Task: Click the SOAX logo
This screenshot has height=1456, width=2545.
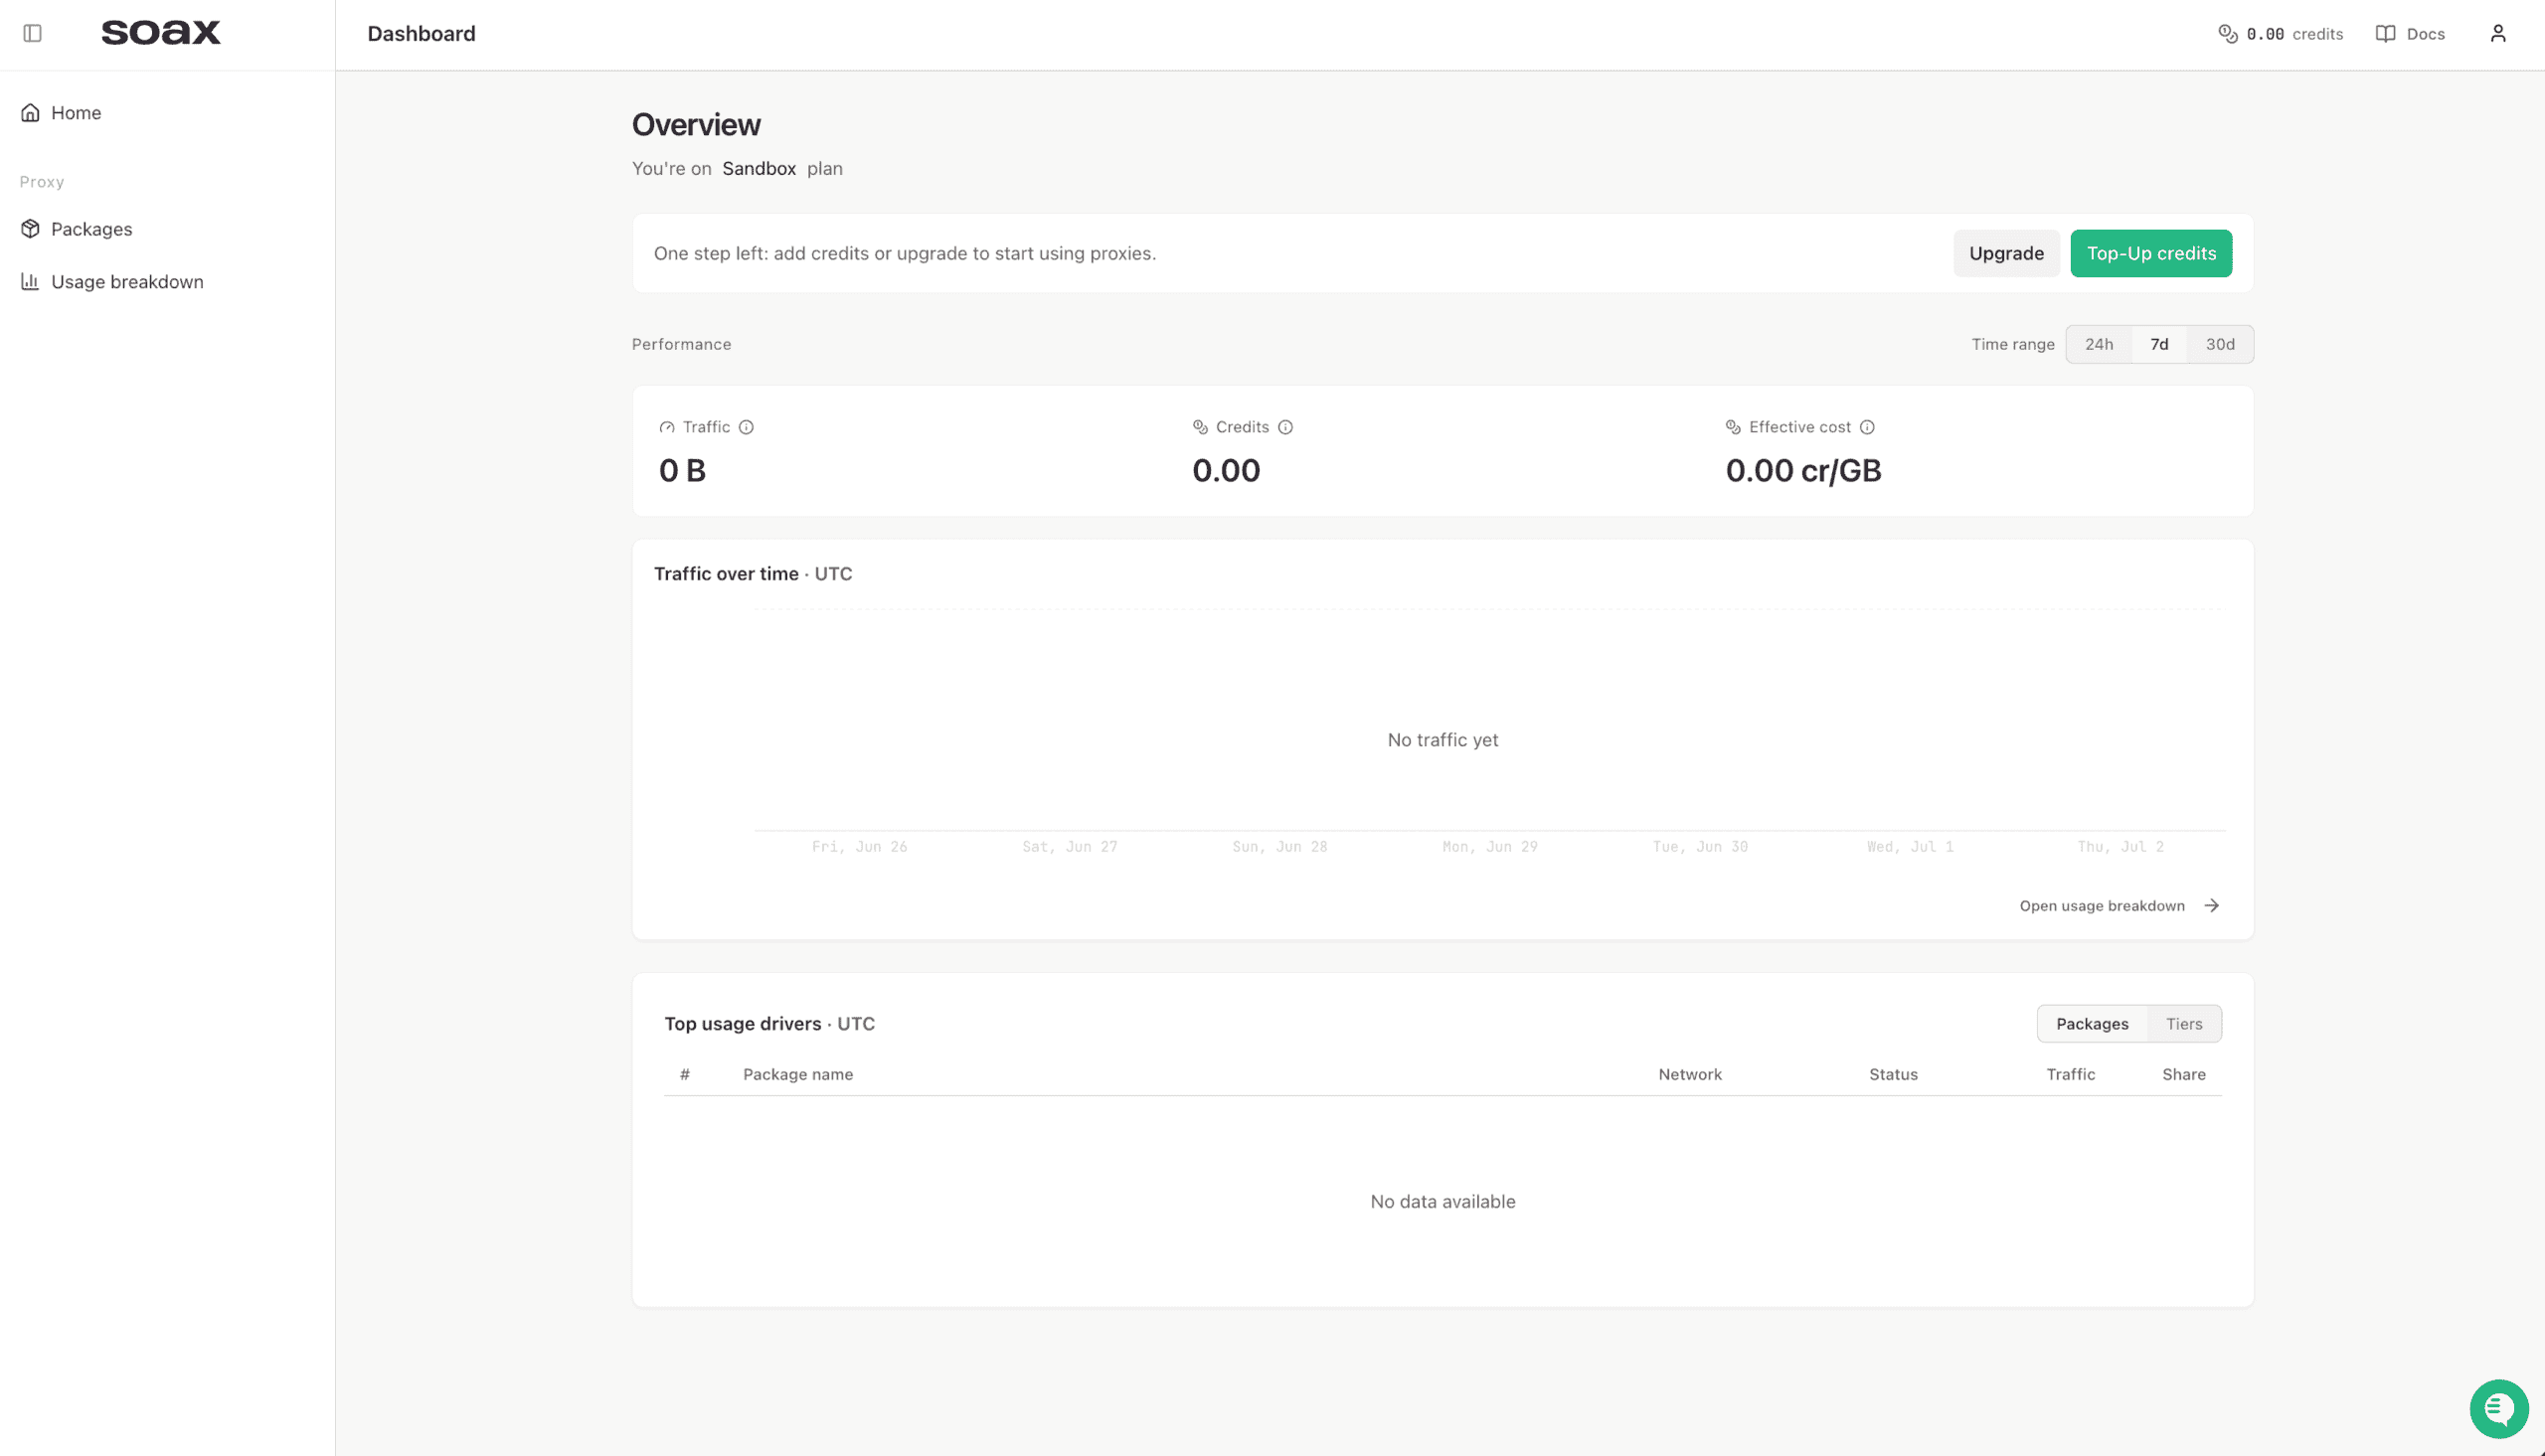Action: point(160,33)
